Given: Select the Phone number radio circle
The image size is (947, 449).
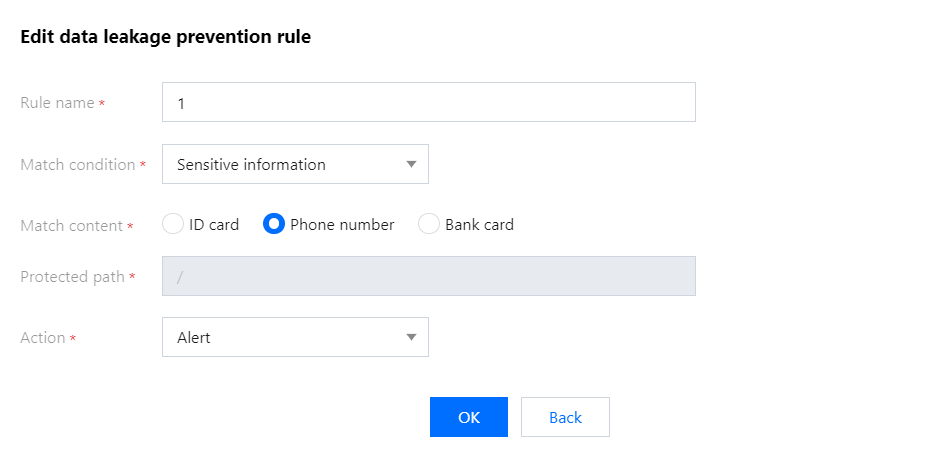Looking at the screenshot, I should pyautogui.click(x=274, y=224).
